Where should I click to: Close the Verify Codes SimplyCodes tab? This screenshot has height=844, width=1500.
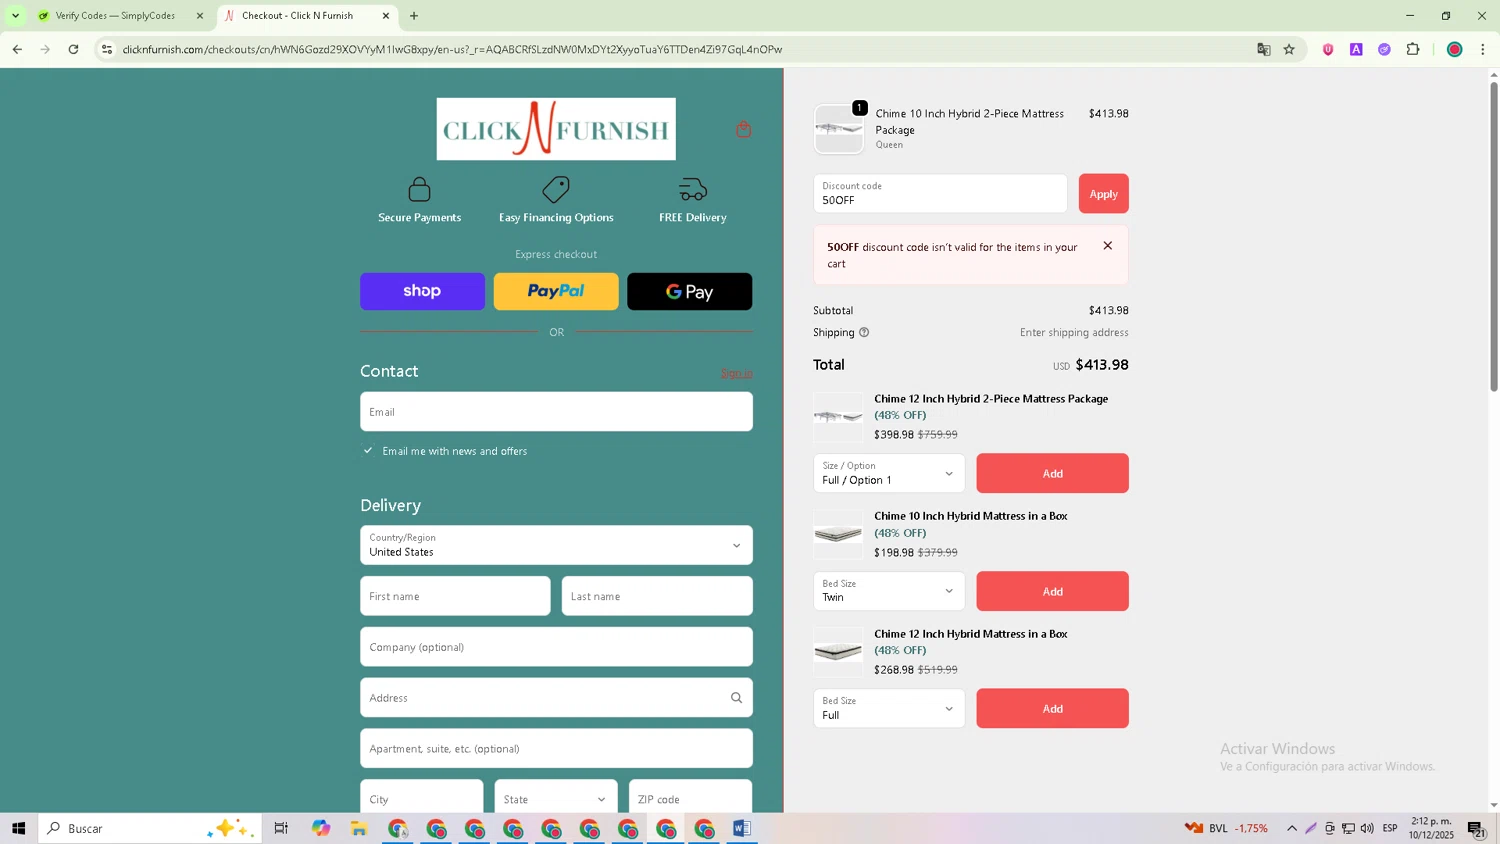pos(199,16)
